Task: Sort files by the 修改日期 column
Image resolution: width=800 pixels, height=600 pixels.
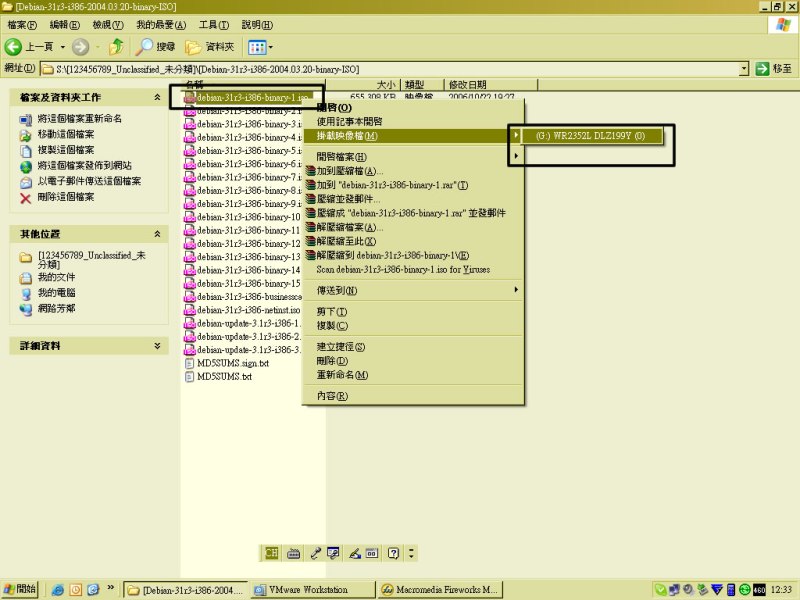Action: [x=491, y=85]
